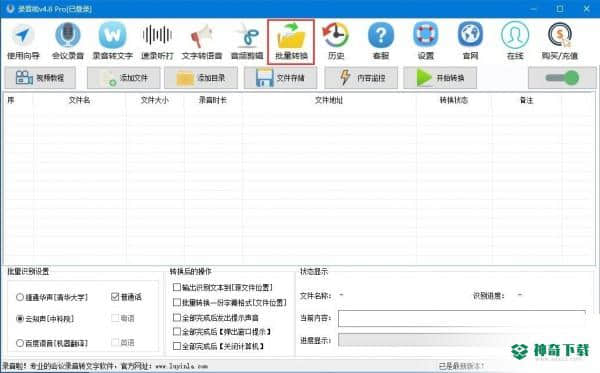Sort by 文件地址 column header
Viewport: 600px width, 373px height.
329,100
